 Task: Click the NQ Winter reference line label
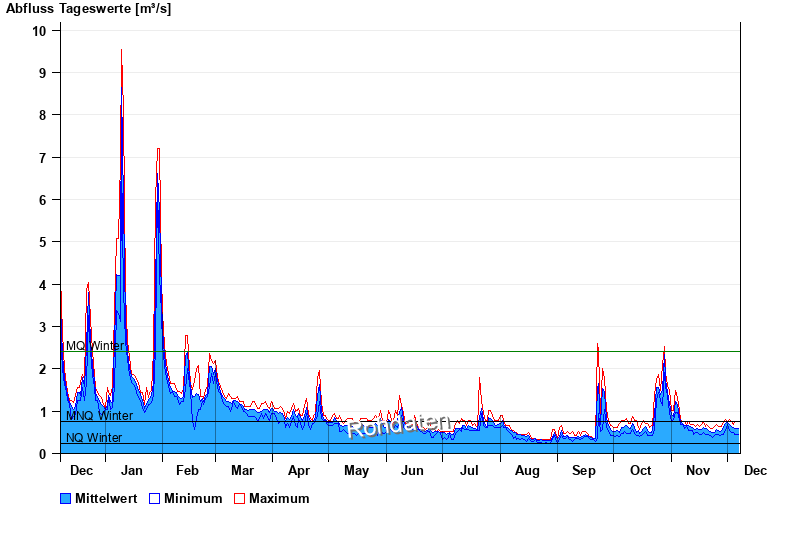coord(94,438)
